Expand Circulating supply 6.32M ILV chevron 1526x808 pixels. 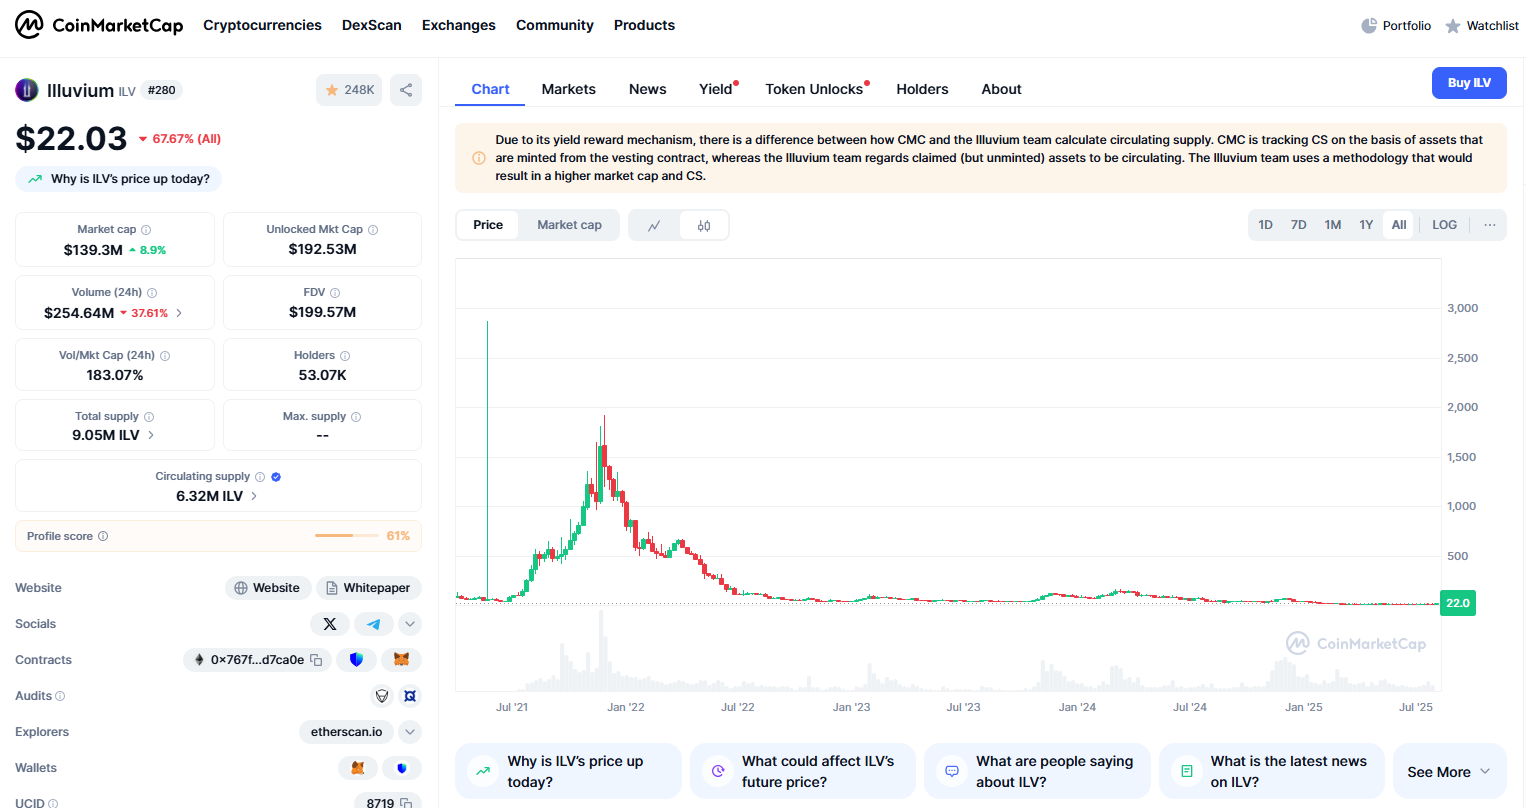tap(254, 496)
